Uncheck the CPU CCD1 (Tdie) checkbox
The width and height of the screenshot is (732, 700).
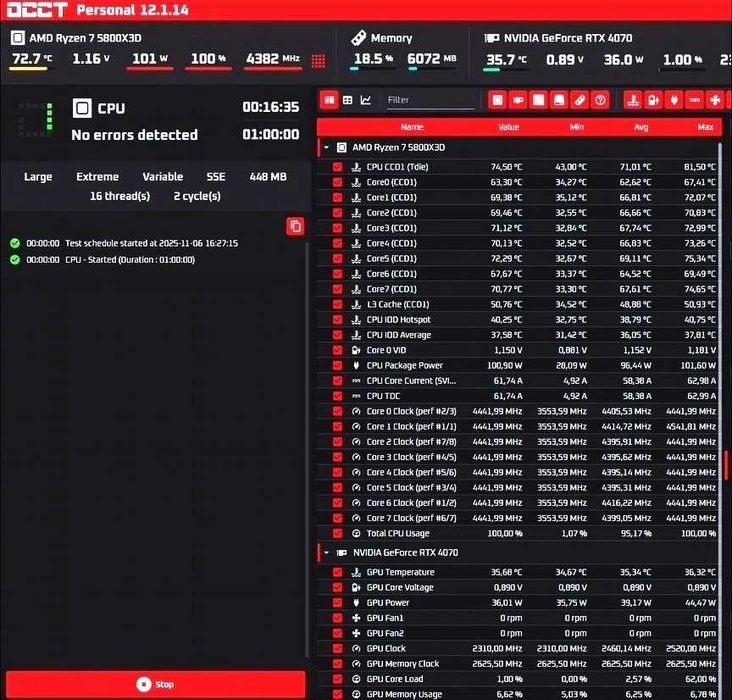pyautogui.click(x=338, y=167)
